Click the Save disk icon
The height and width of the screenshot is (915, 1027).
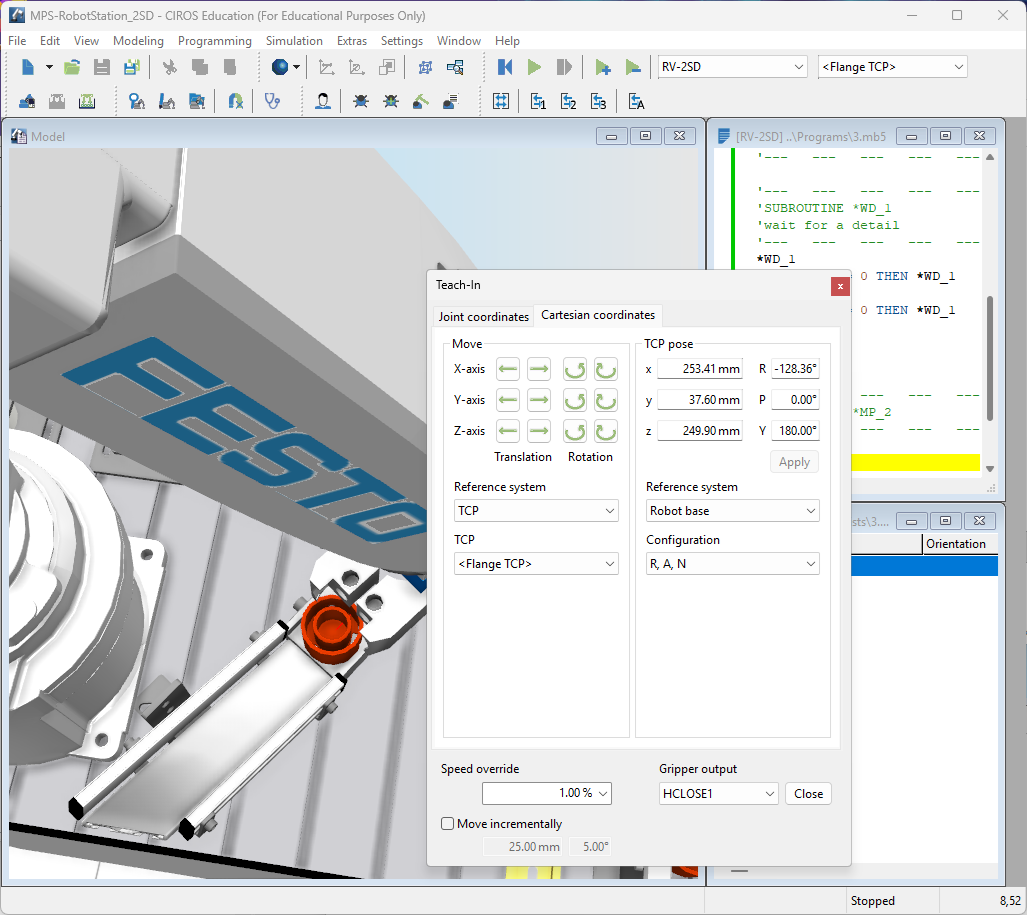(102, 67)
